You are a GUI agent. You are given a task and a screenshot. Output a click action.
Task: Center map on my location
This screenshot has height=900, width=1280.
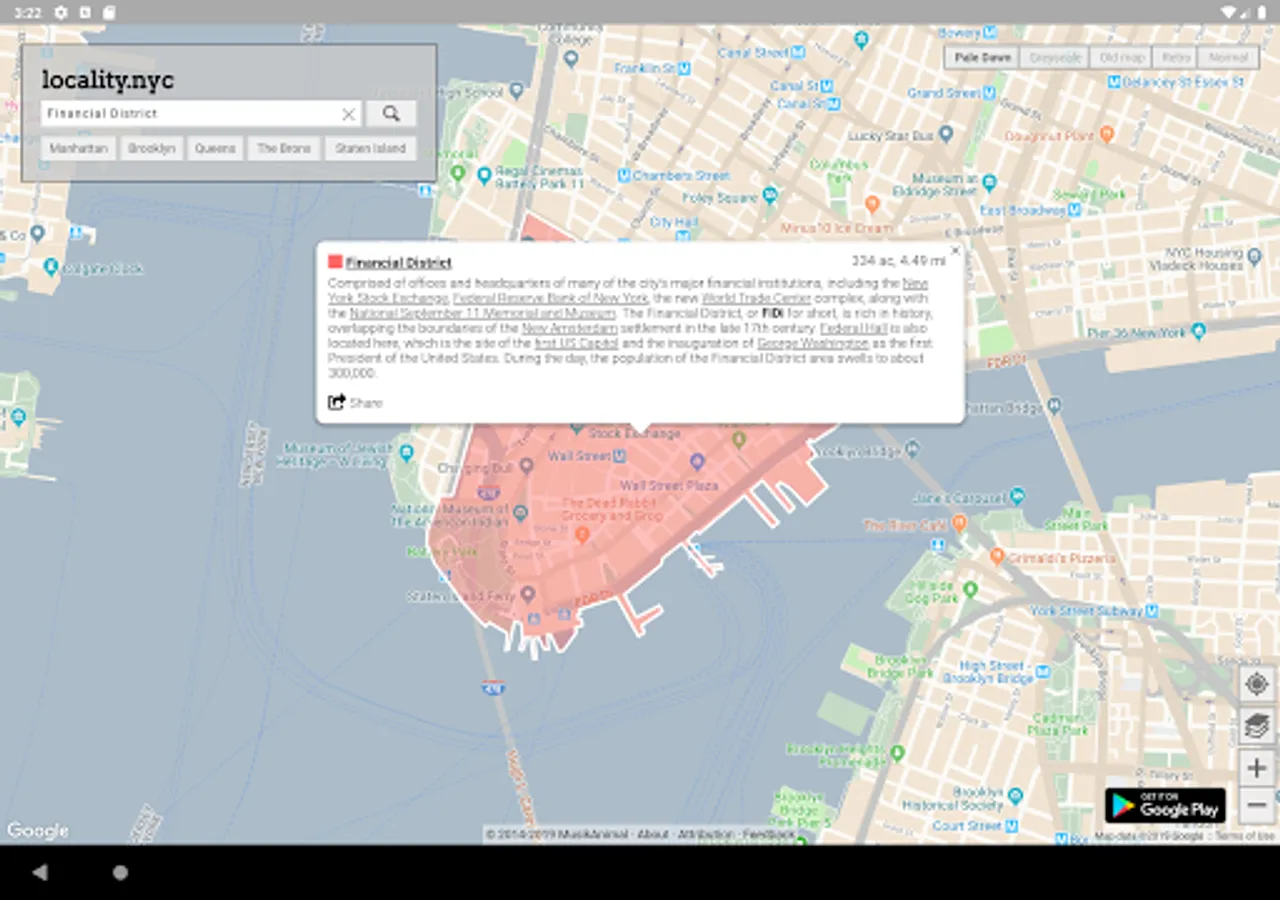pos(1257,684)
